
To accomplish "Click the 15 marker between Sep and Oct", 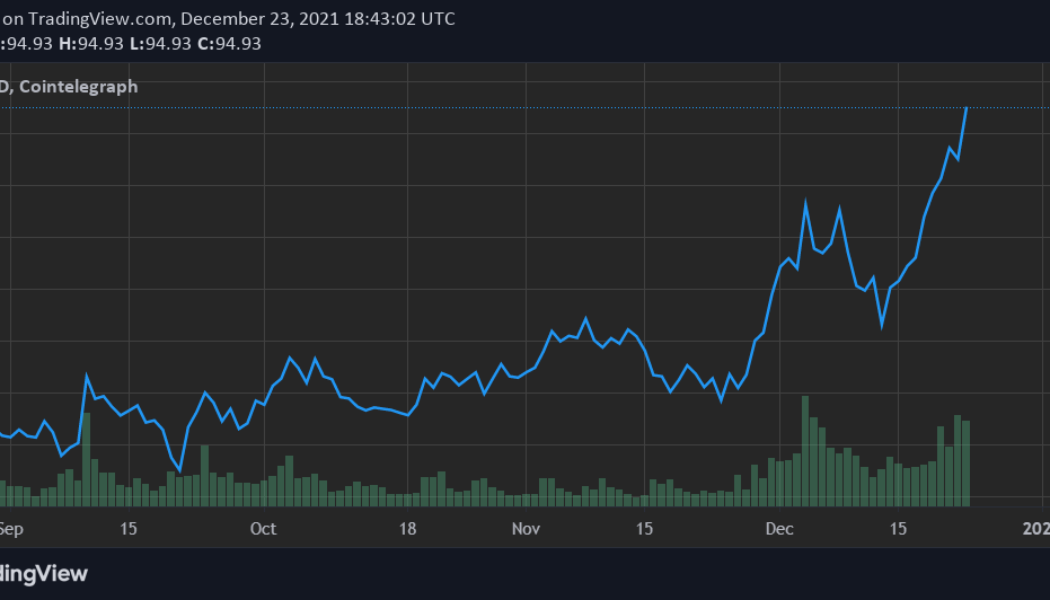I will pos(128,529).
